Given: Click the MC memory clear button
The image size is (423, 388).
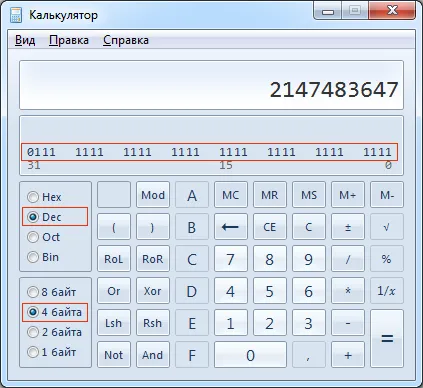Looking at the screenshot, I should pyautogui.click(x=231, y=195).
